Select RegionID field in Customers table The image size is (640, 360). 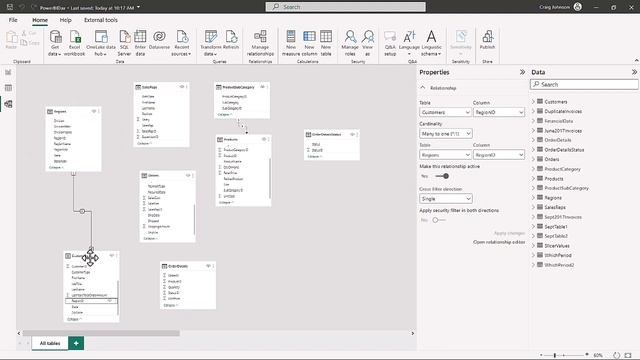91,301
